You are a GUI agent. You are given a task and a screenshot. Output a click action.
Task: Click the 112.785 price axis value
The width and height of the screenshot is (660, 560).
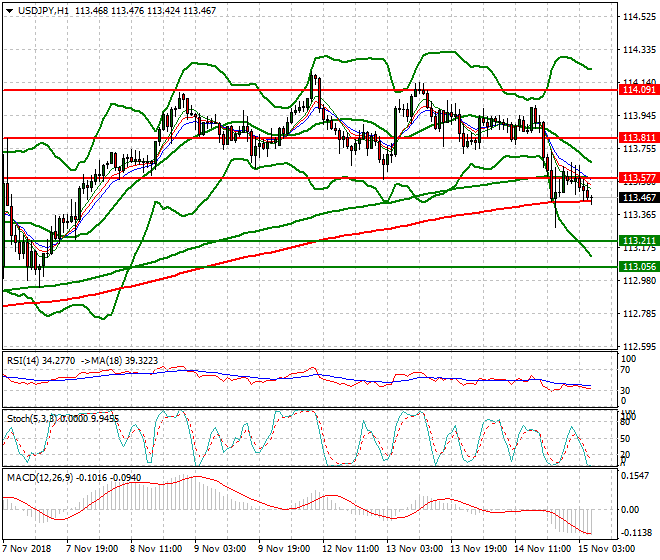639,314
